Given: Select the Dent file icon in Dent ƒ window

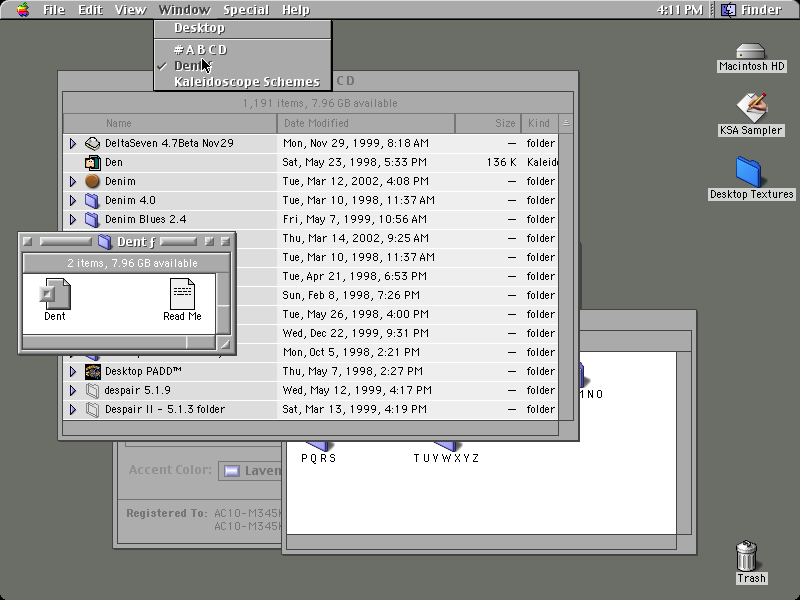Looking at the screenshot, I should click(55, 294).
